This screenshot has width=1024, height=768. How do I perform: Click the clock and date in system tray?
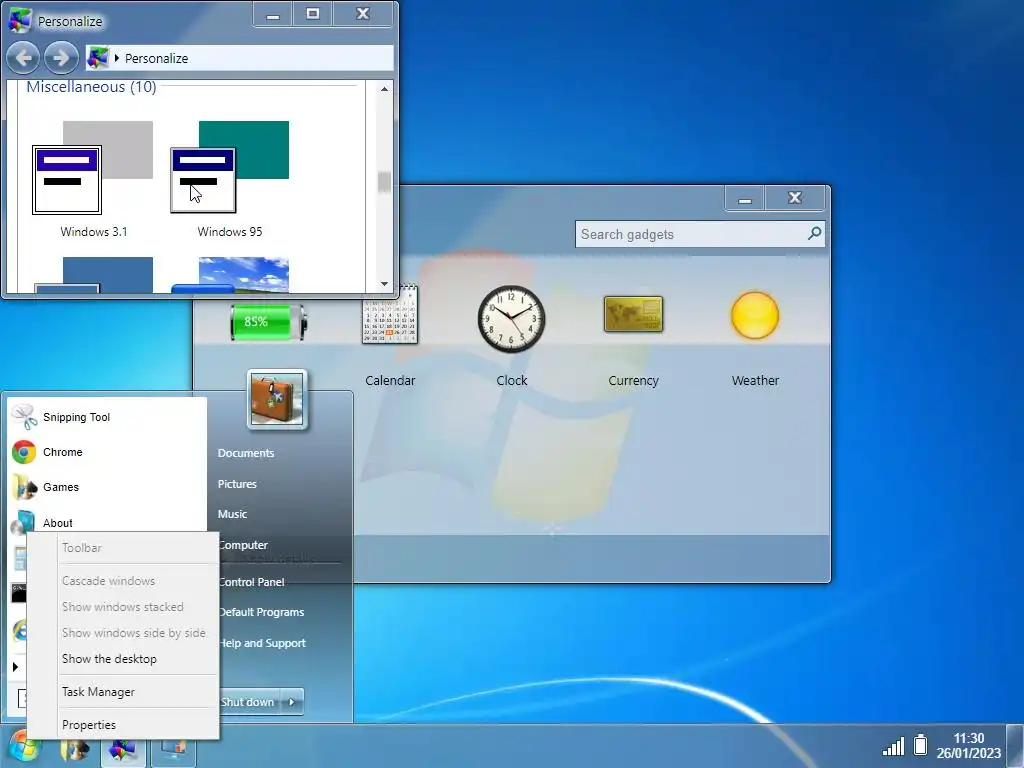click(968, 745)
